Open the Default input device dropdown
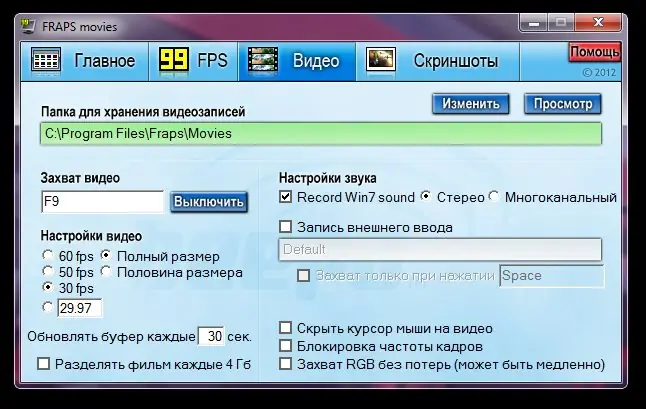The height and width of the screenshot is (409, 646). coord(440,249)
